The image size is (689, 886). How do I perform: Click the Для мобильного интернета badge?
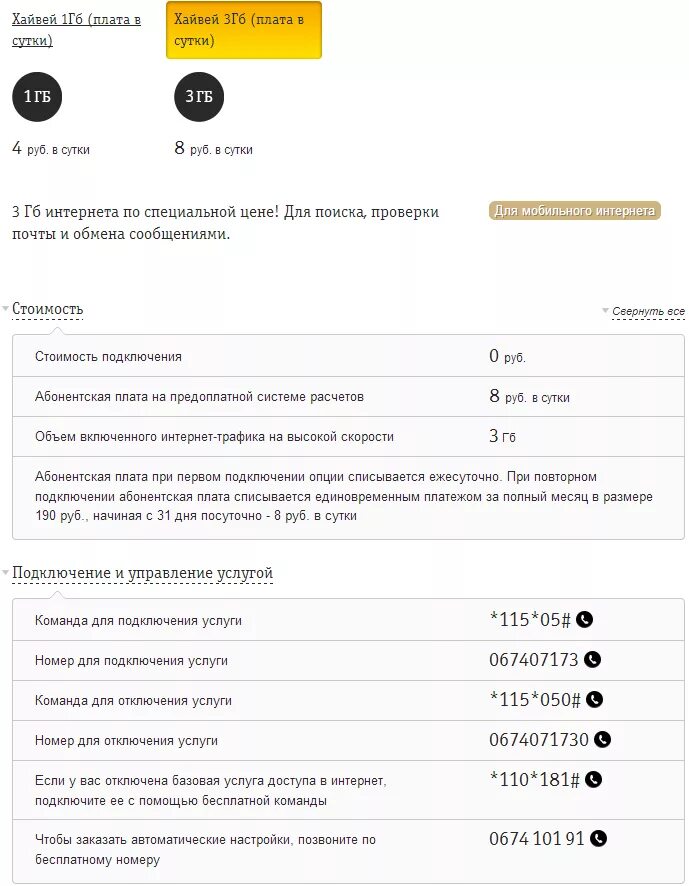pyautogui.click(x=574, y=211)
